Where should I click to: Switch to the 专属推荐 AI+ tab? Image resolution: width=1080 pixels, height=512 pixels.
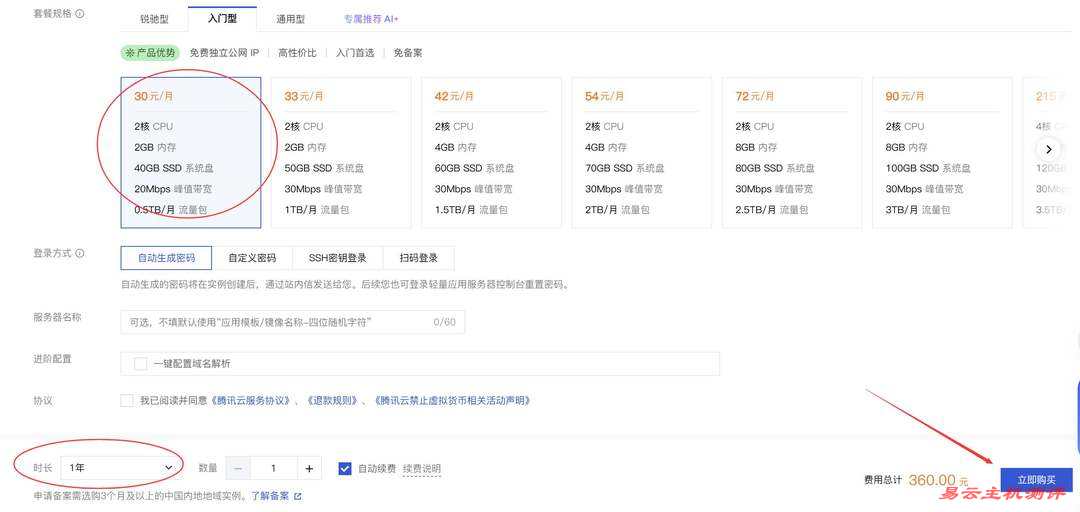[x=371, y=19]
